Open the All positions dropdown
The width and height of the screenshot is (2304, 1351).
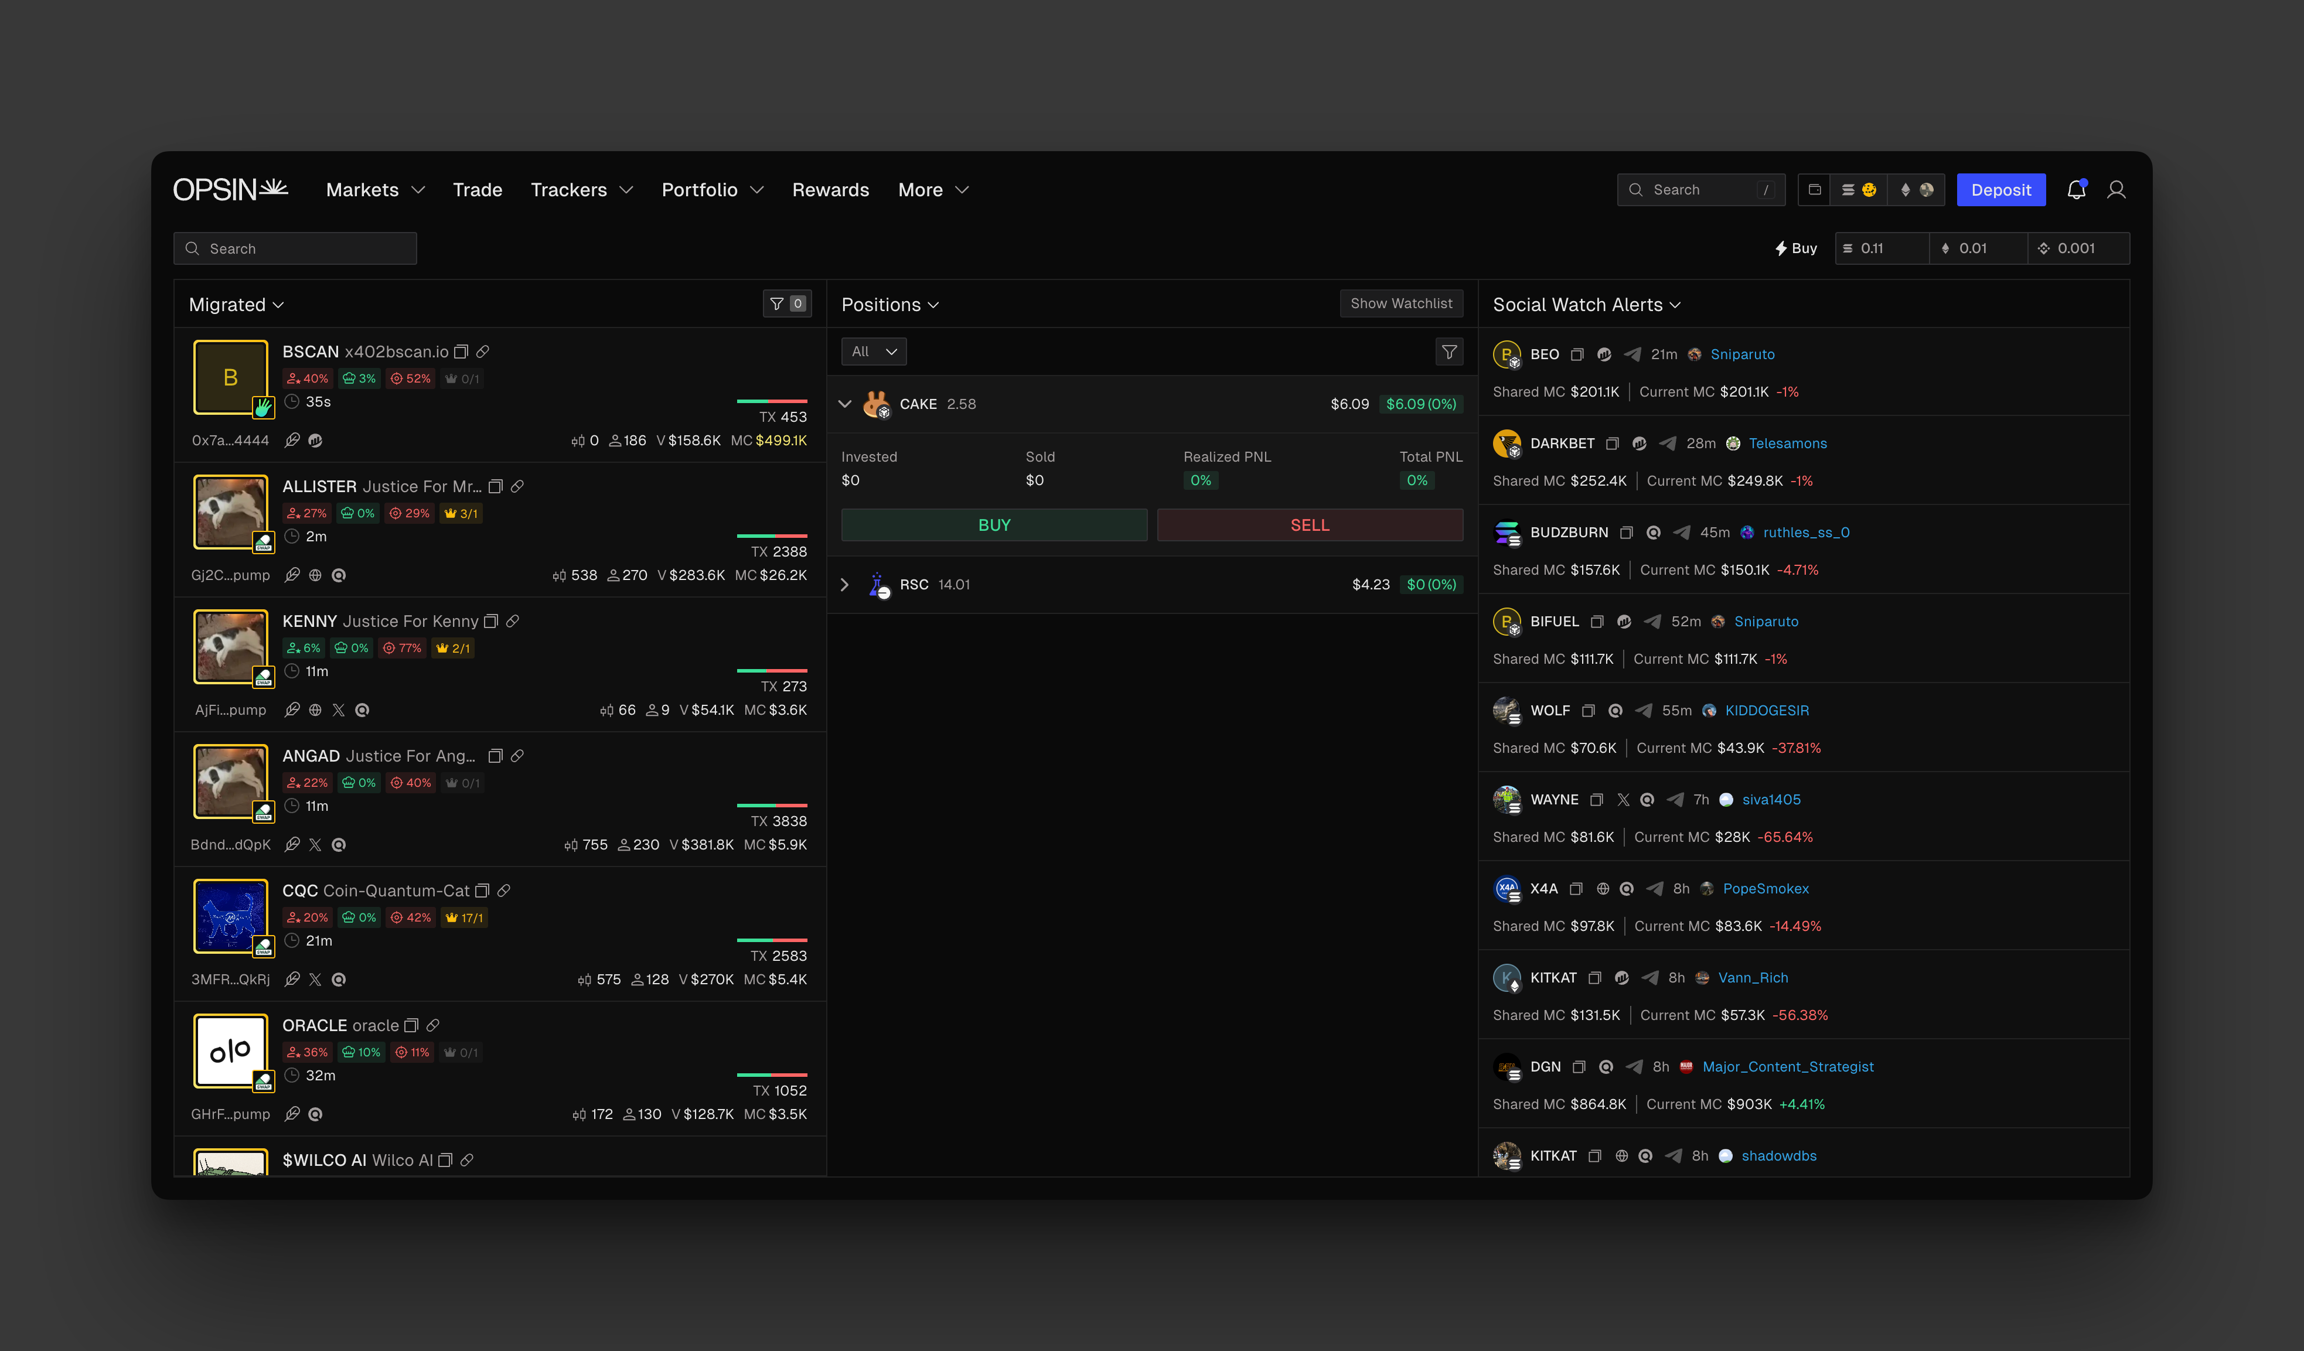click(x=873, y=352)
